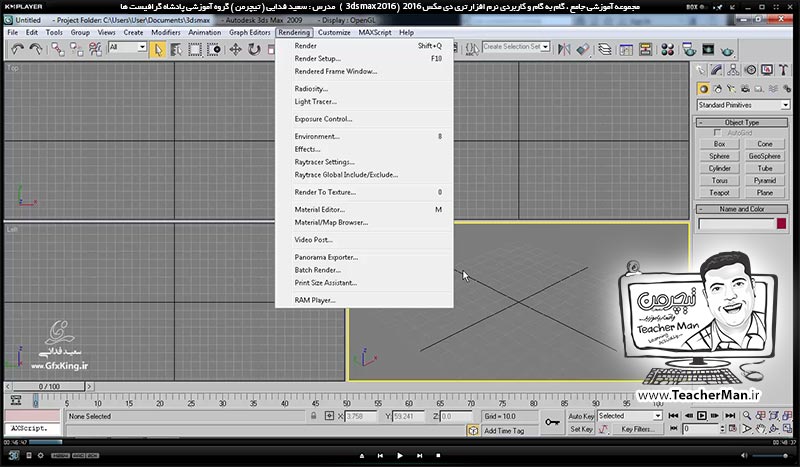Open the Customize menu
Viewport: 800px width, 467px height.
334,32
